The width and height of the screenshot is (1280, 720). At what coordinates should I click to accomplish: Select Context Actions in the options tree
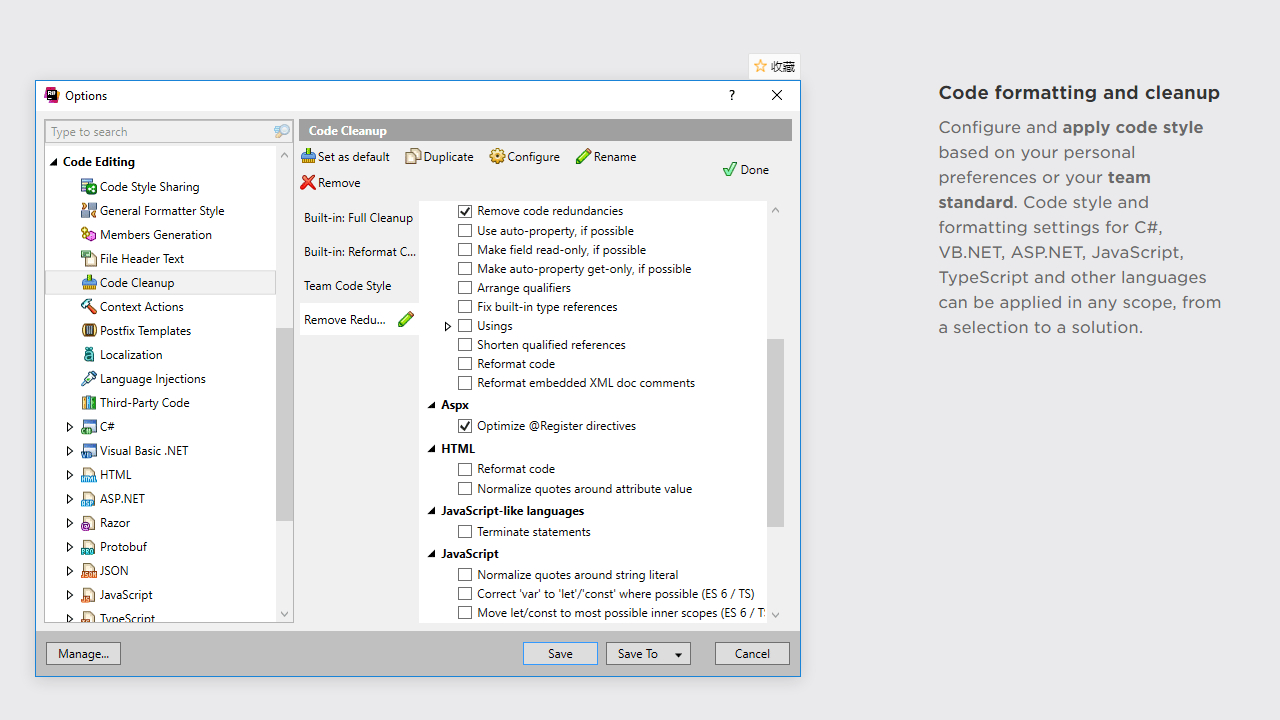pyautogui.click(x=141, y=307)
